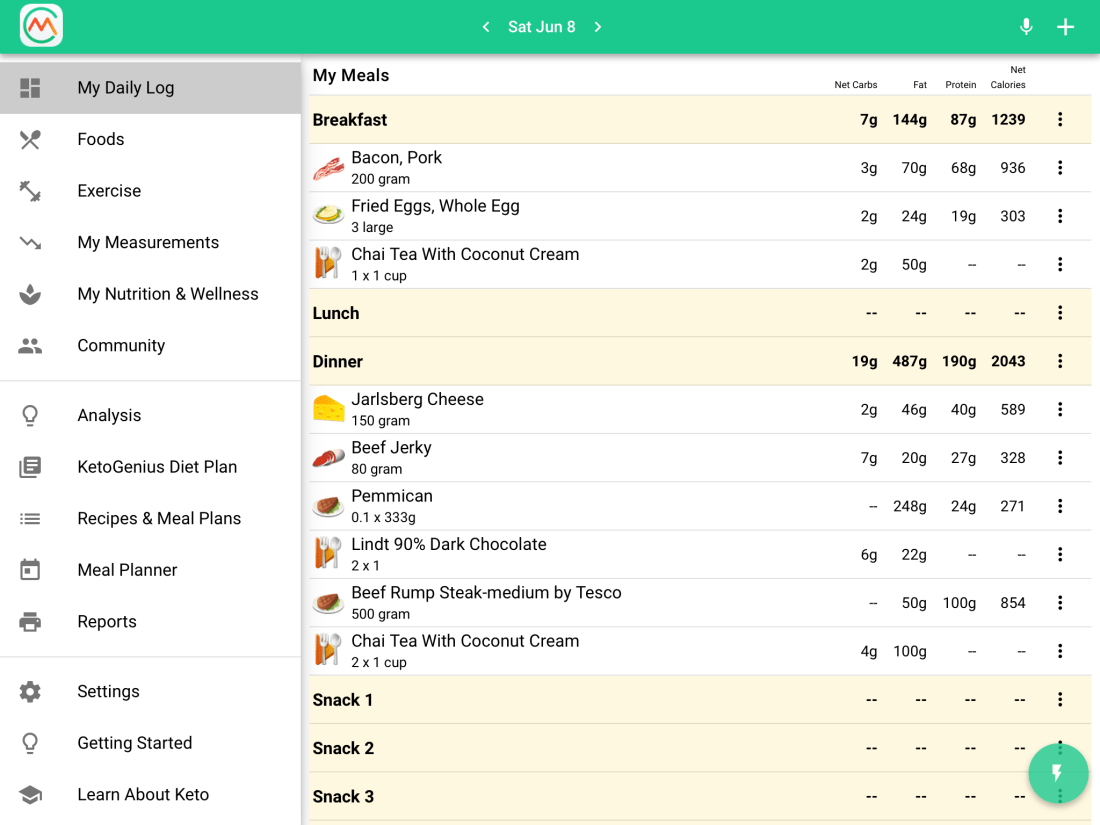Viewport: 1100px width, 825px height.
Task: Go to previous day using left chevron
Action: coord(486,27)
